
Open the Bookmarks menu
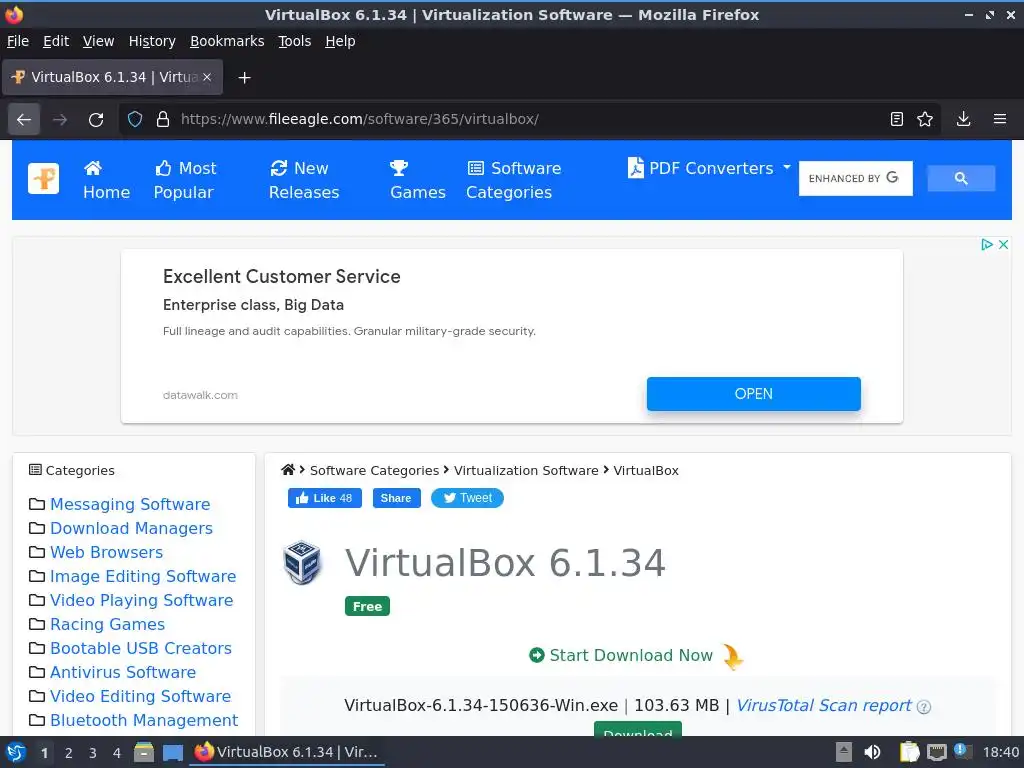[x=227, y=41]
